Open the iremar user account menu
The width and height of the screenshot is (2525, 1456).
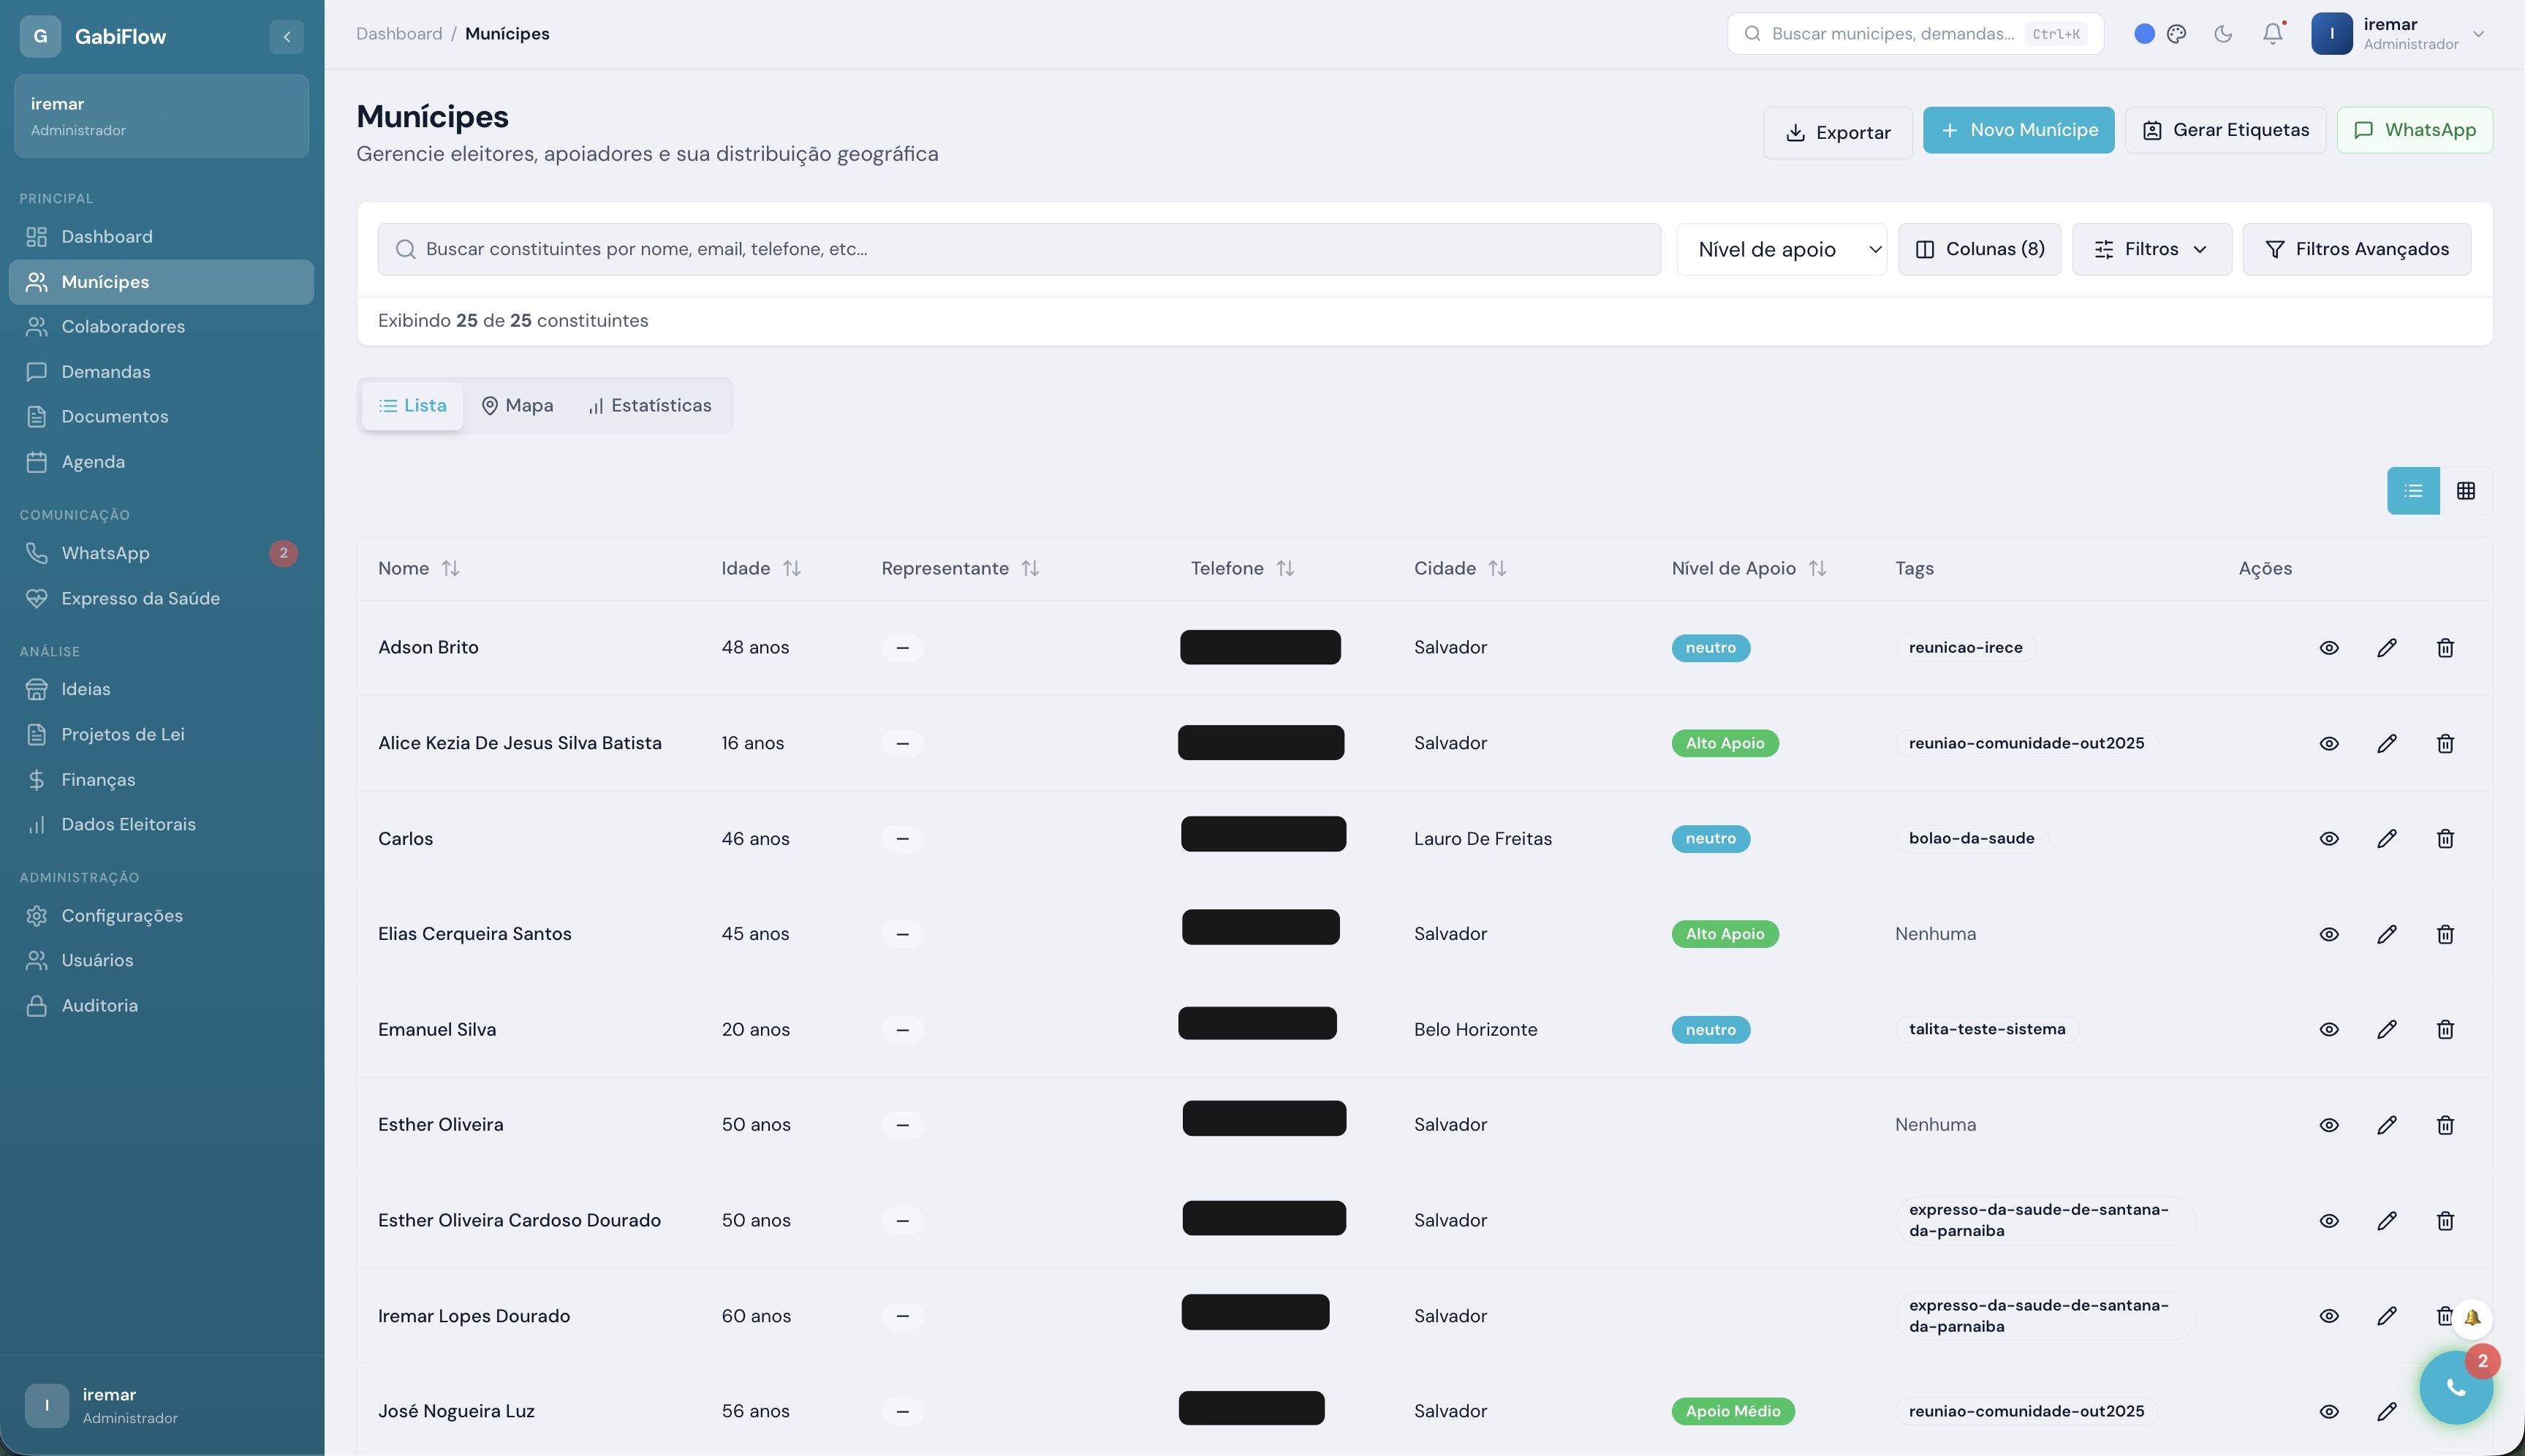tap(2399, 34)
